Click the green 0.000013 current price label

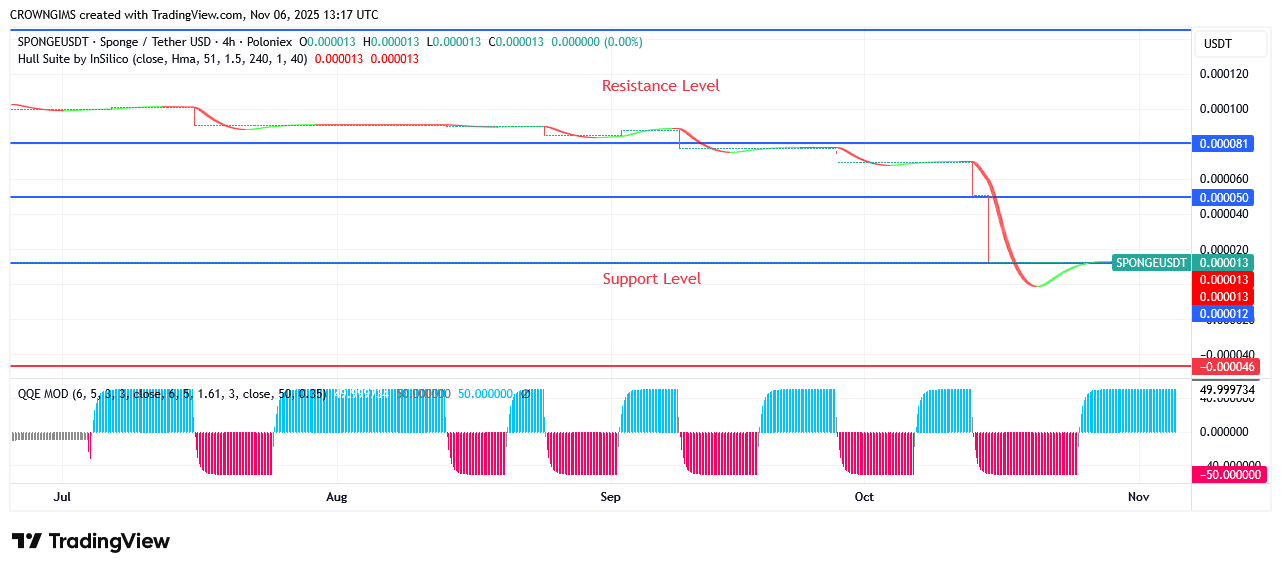tap(1223, 263)
